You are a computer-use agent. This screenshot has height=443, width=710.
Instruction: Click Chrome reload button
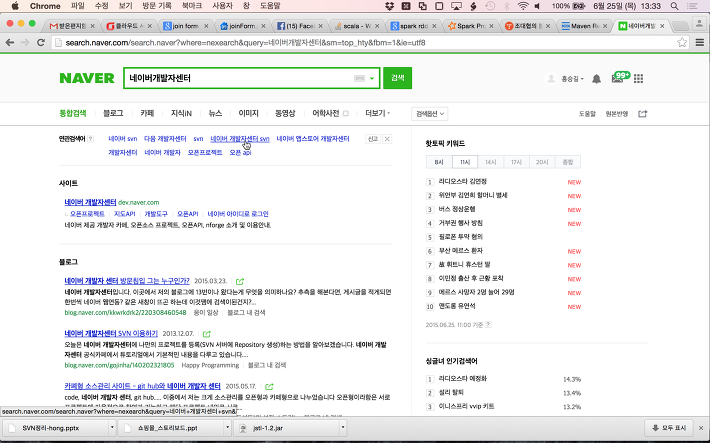click(41, 43)
